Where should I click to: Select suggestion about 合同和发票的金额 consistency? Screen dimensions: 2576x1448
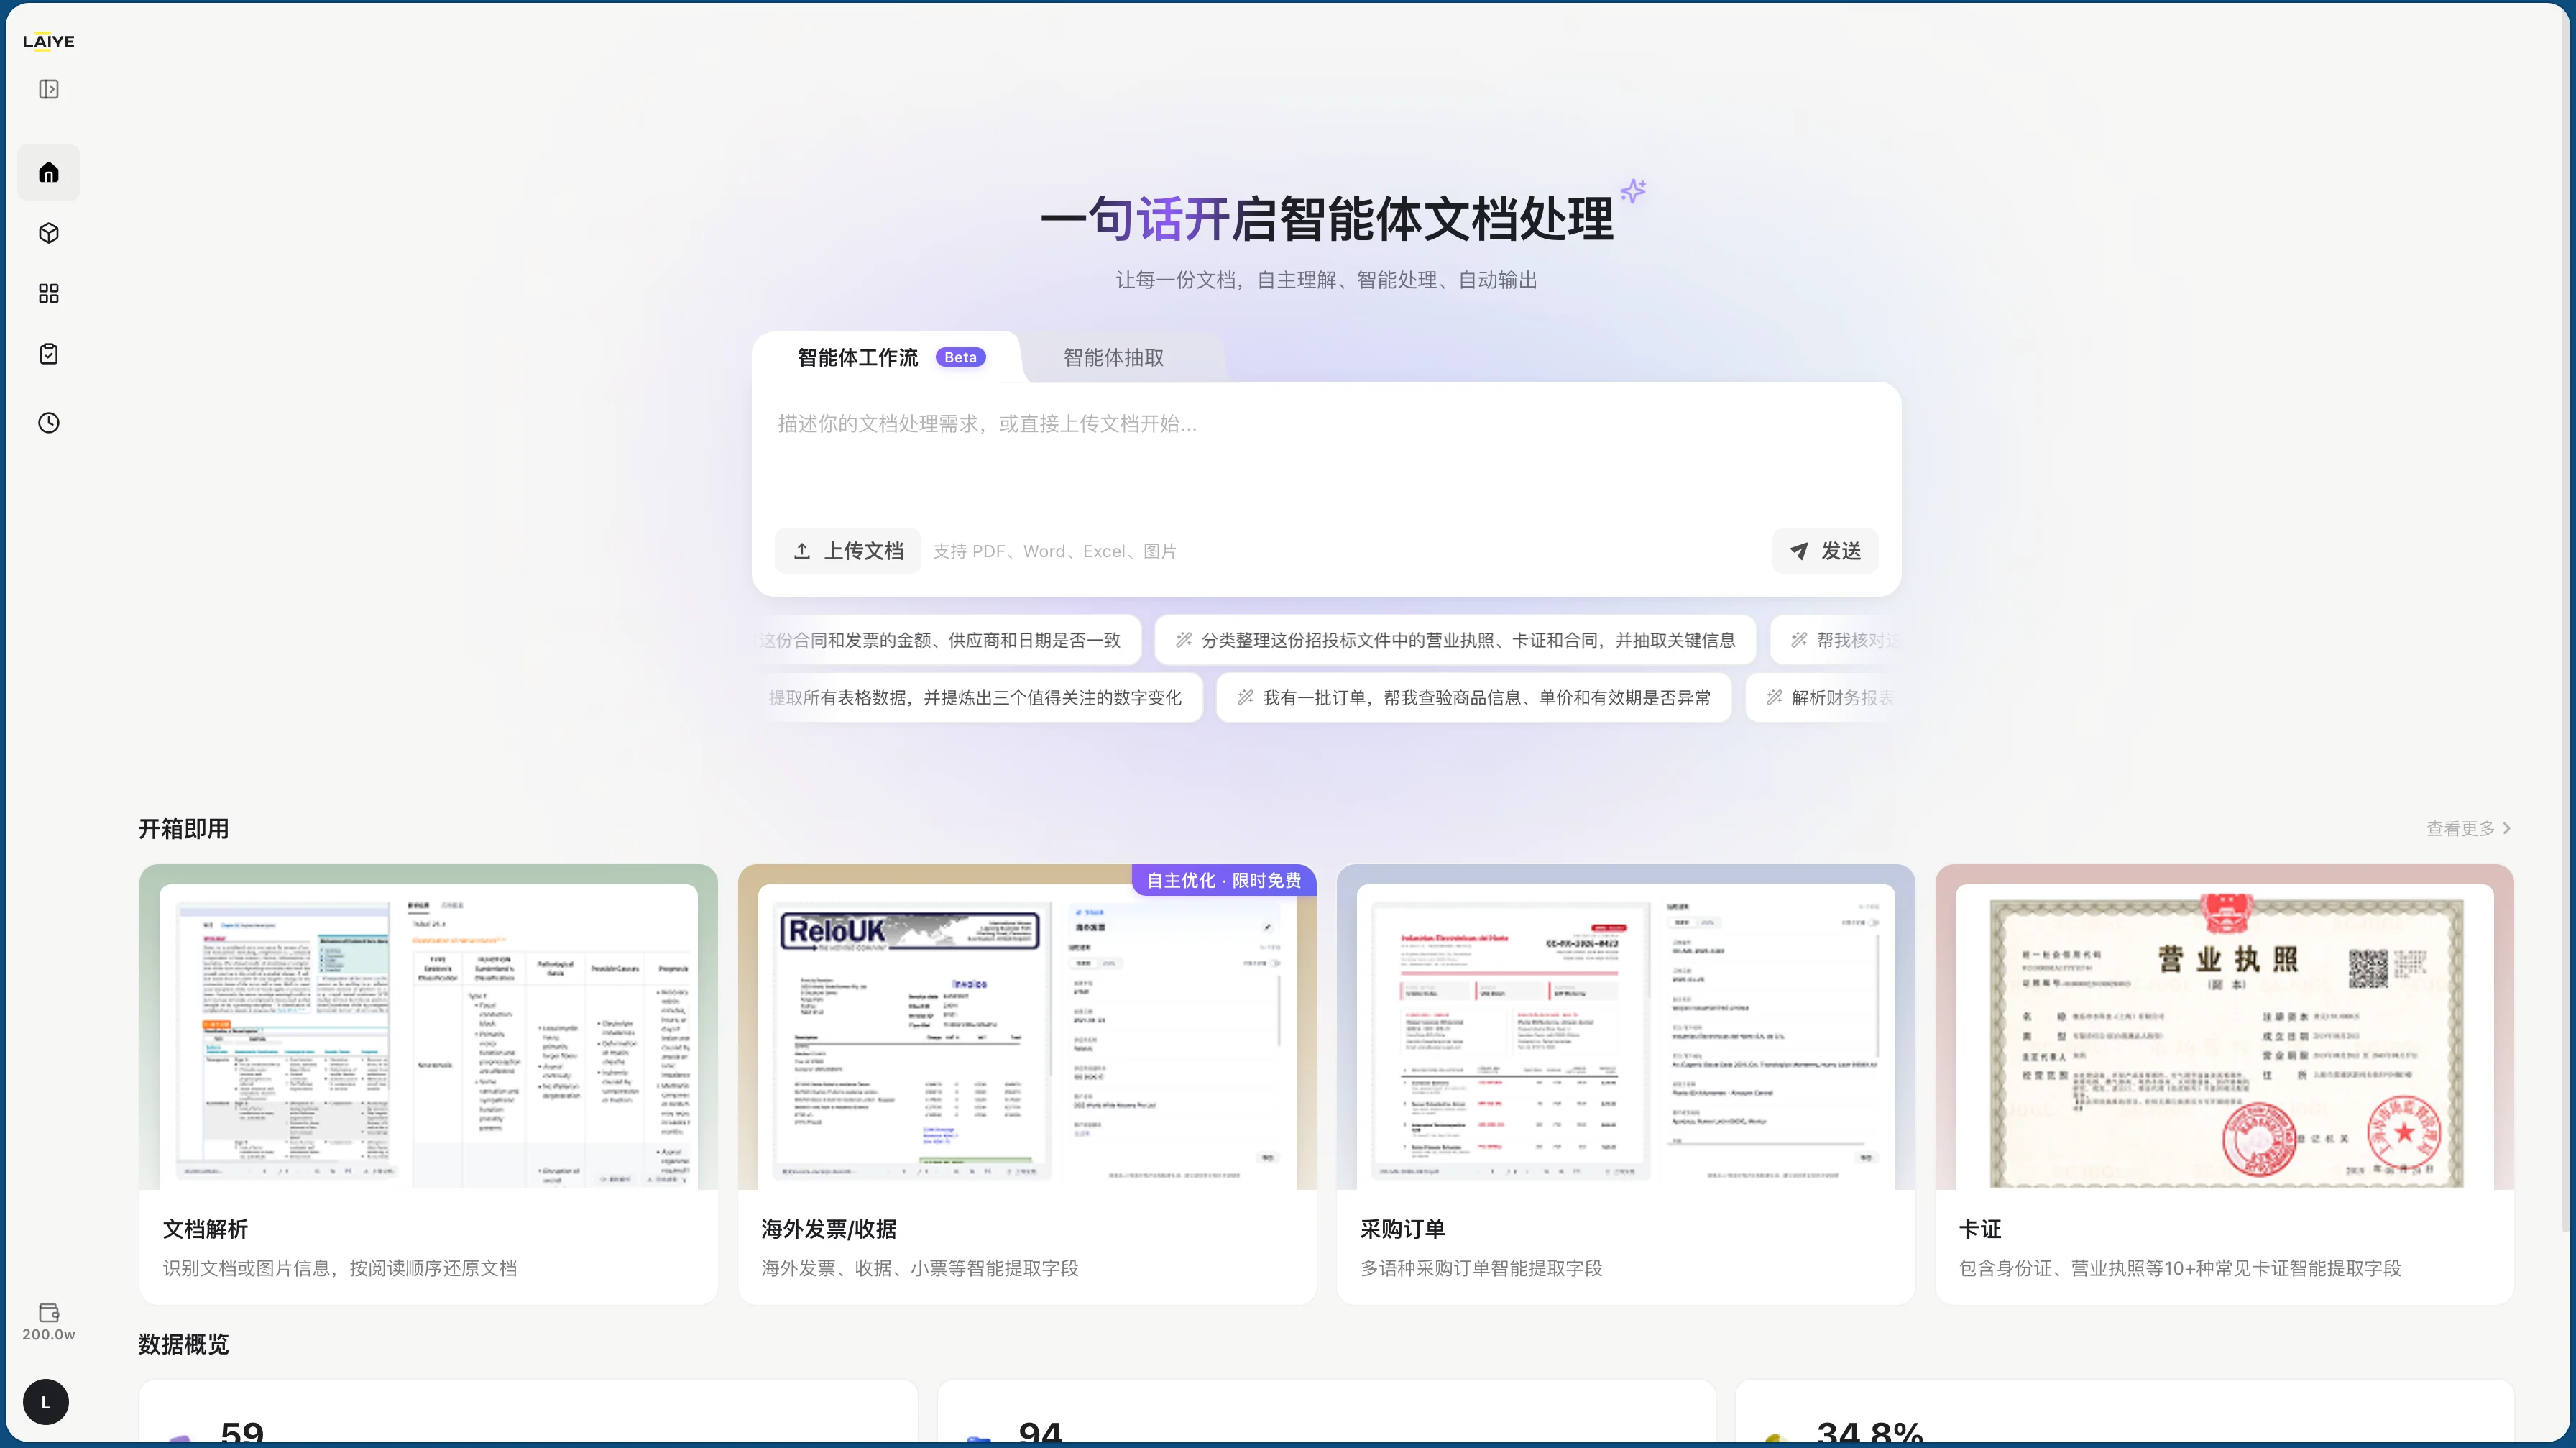click(946, 640)
